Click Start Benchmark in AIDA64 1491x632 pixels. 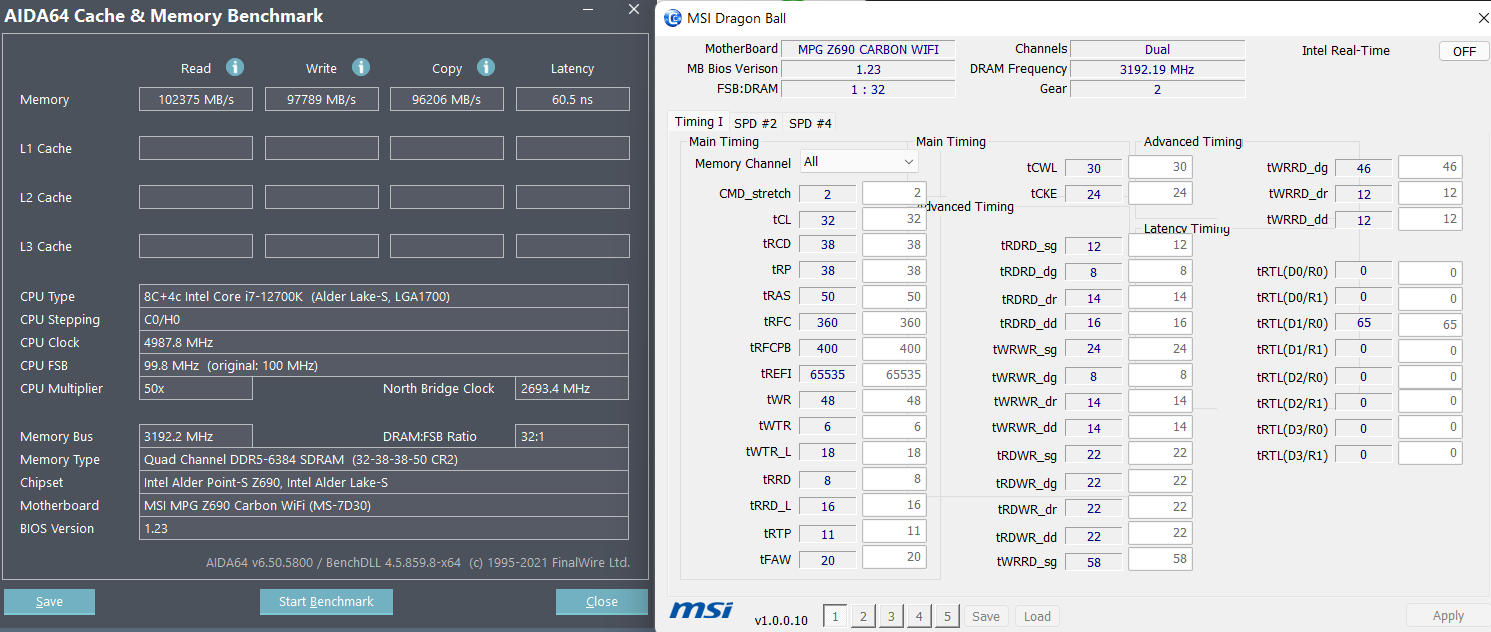point(326,601)
